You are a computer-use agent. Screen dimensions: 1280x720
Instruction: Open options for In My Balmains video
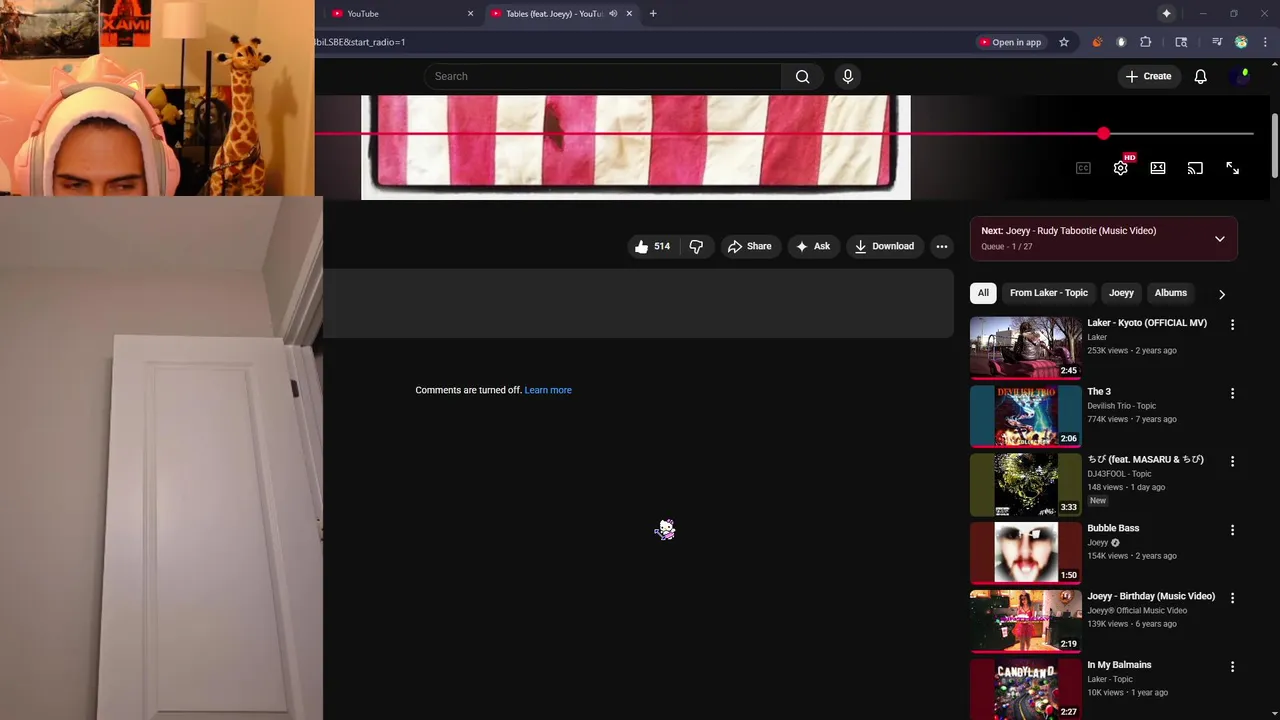(x=1232, y=667)
